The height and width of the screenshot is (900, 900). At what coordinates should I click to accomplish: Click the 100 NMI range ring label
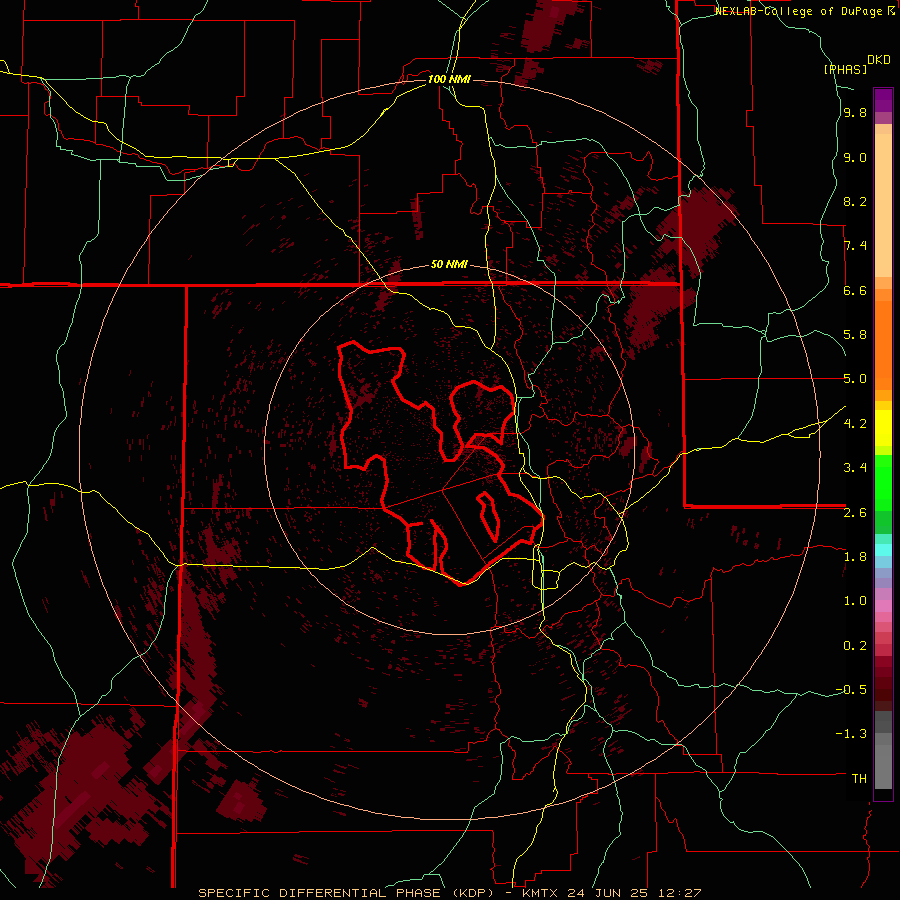tap(449, 79)
